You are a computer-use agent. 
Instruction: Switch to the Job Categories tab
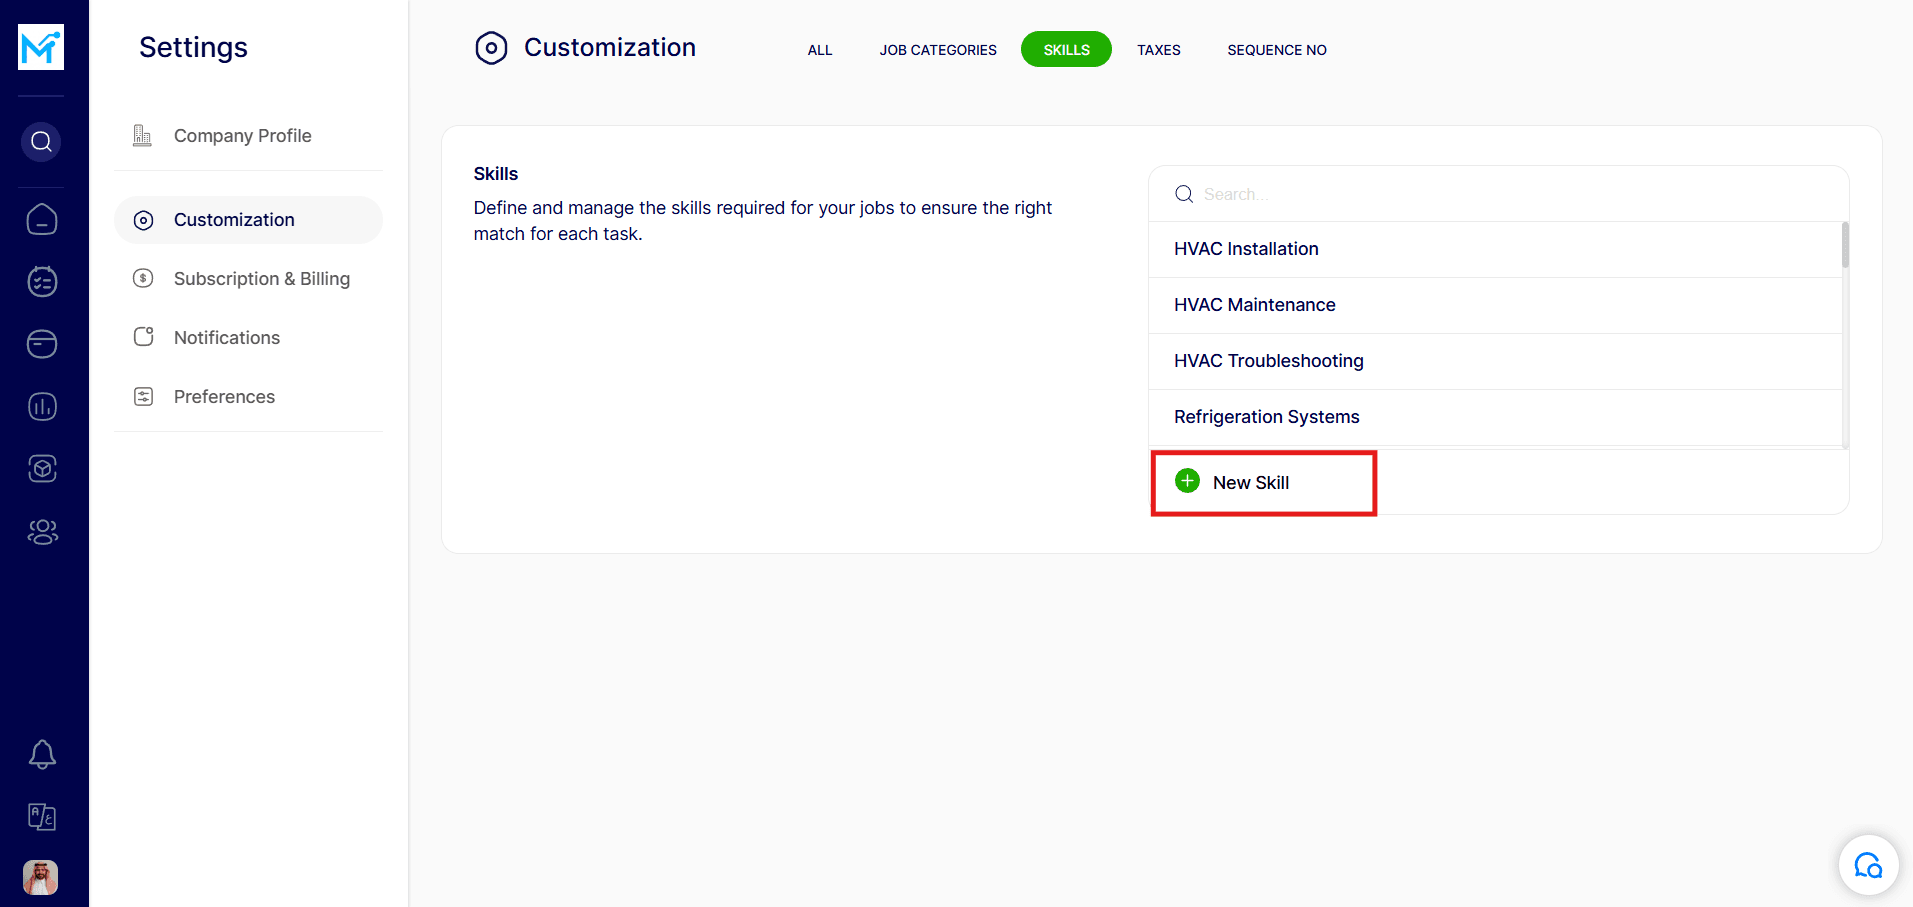[937, 50]
